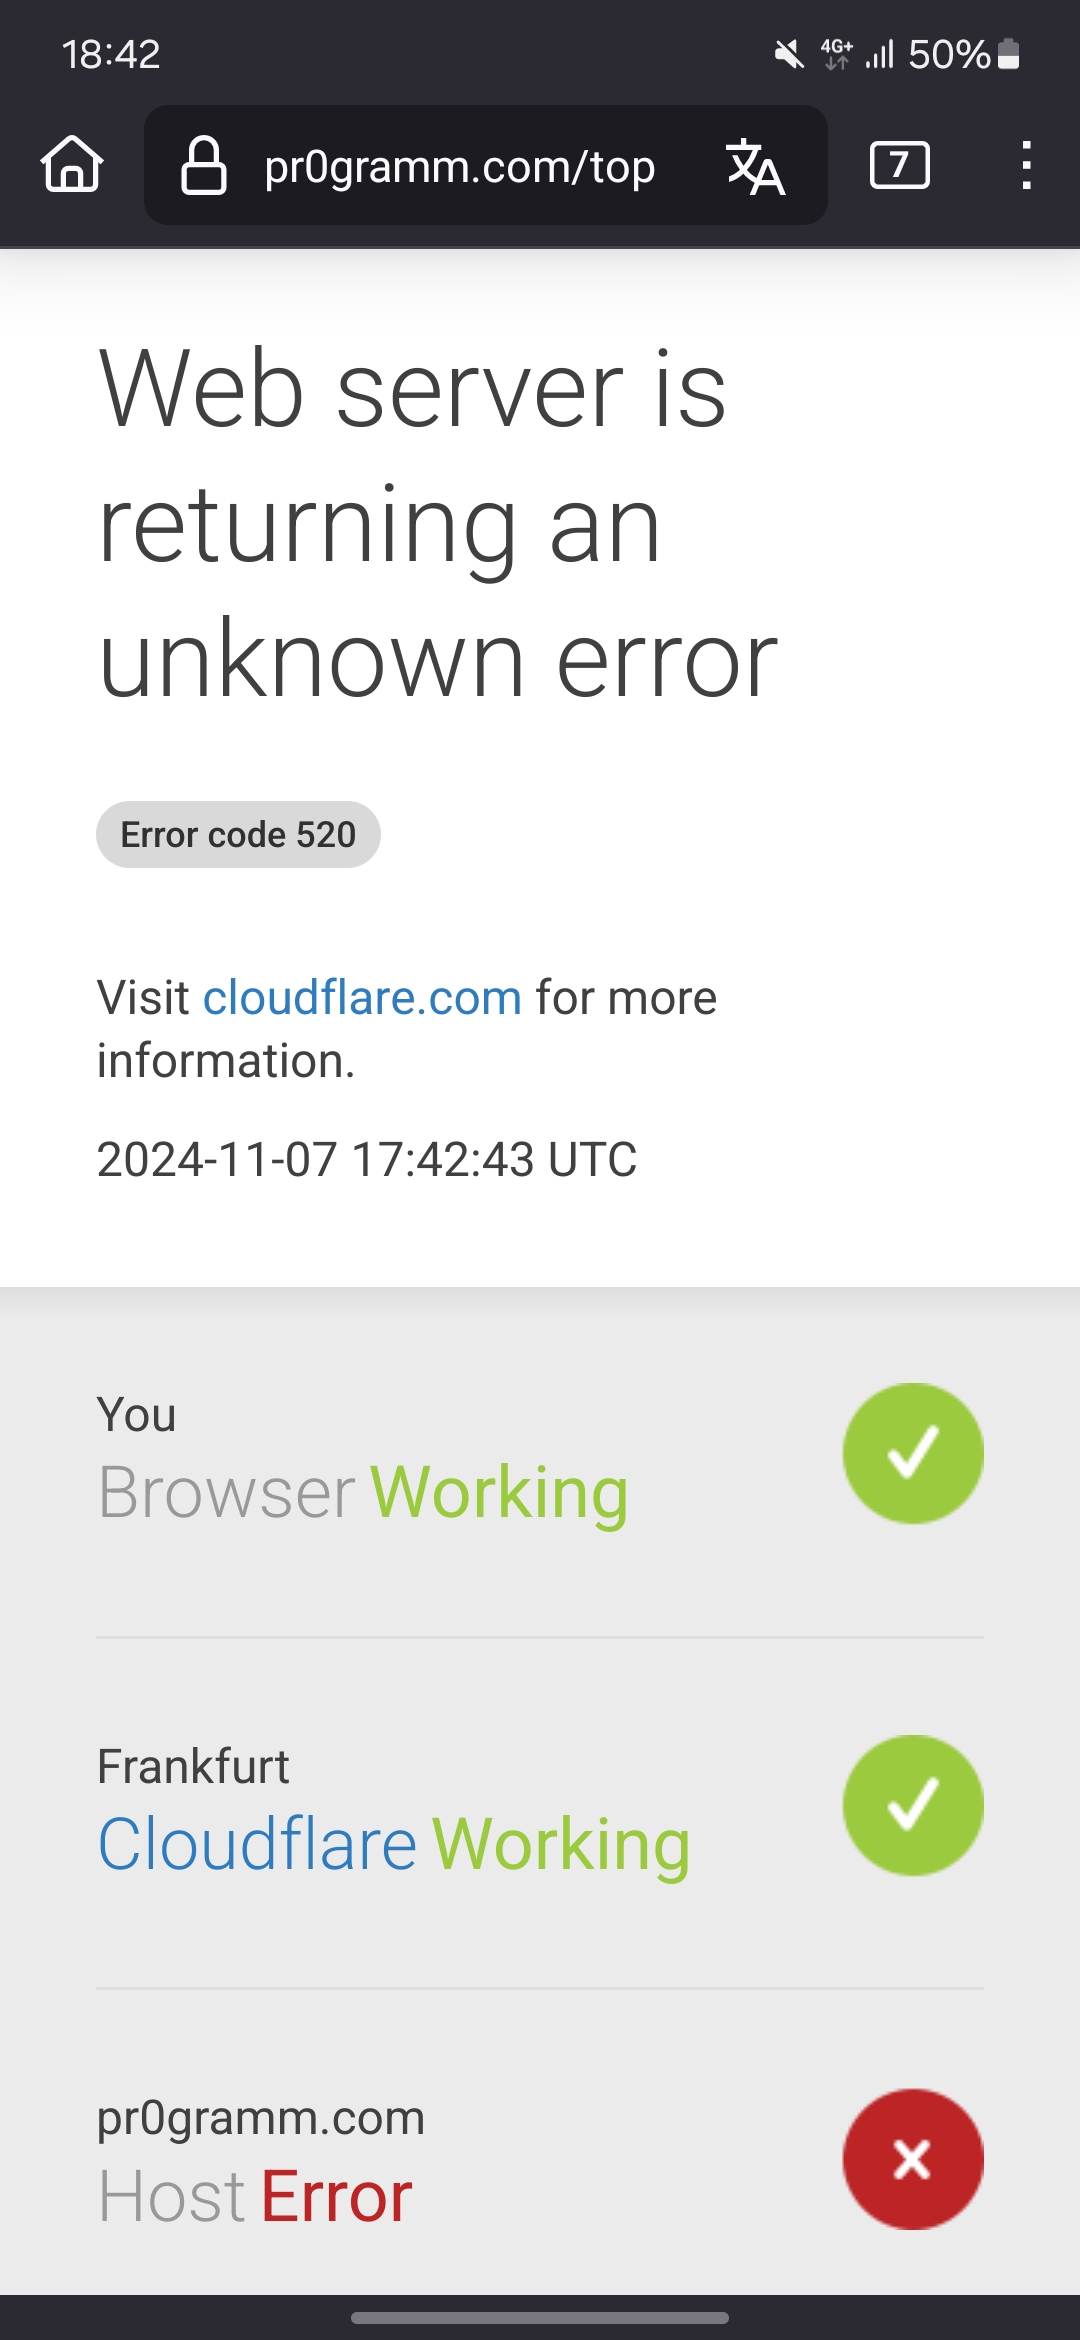This screenshot has width=1080, height=2340.
Task: Tap the pr0gramm.com host label
Action: click(x=261, y=2117)
